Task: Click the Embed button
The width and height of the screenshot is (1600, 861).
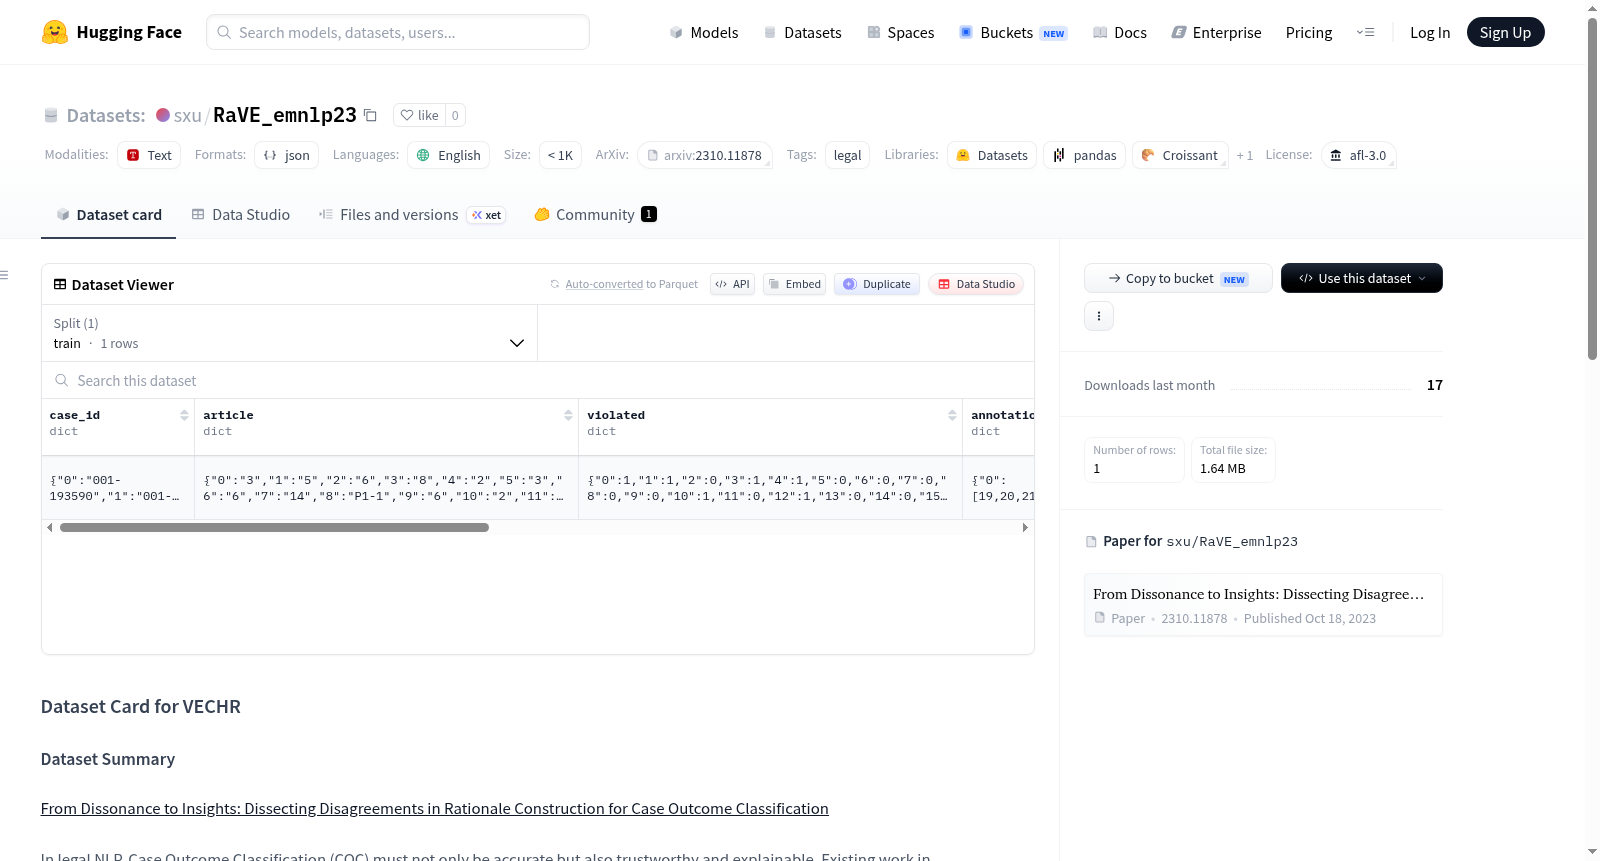Action: click(x=794, y=284)
